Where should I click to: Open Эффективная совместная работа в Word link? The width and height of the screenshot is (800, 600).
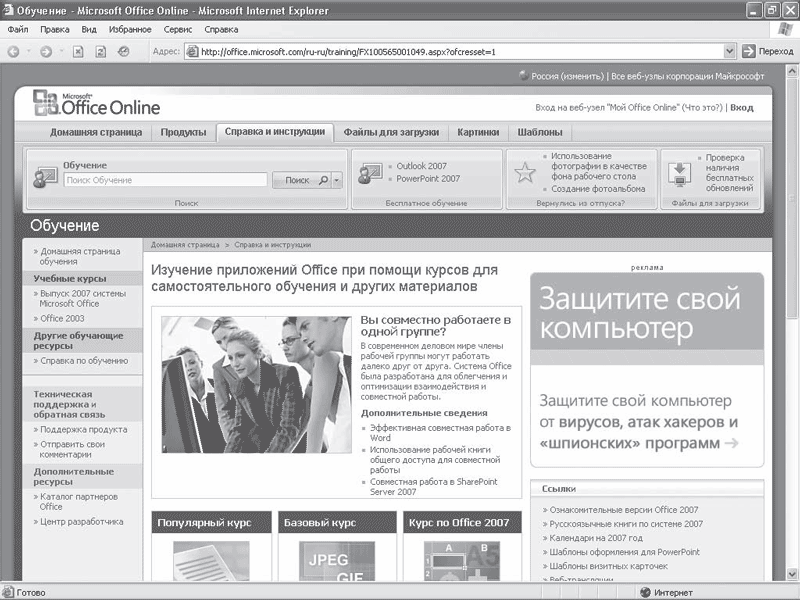click(x=440, y=433)
